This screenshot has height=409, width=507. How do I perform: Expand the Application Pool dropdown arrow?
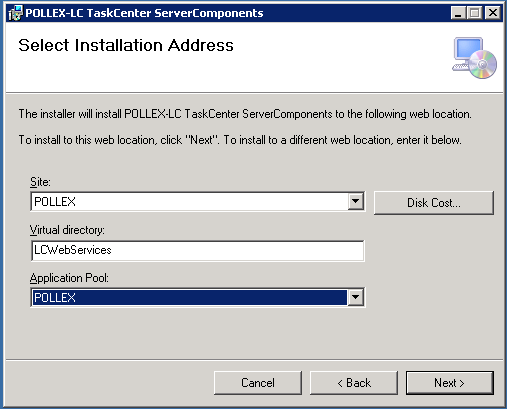coord(356,297)
